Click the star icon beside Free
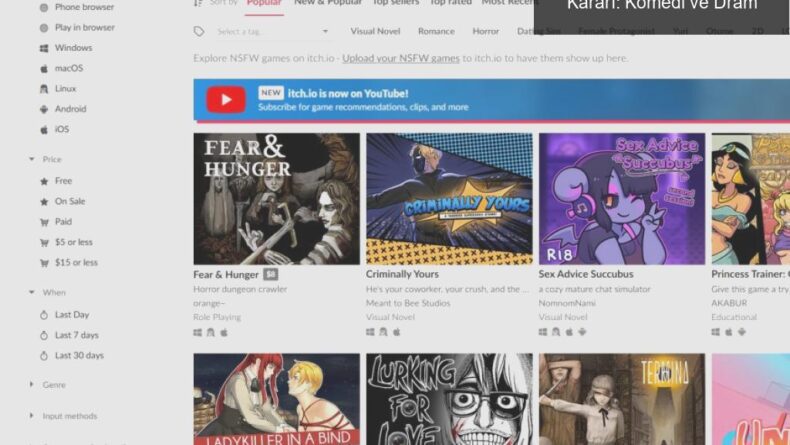The width and height of the screenshot is (790, 445). pos(44,181)
